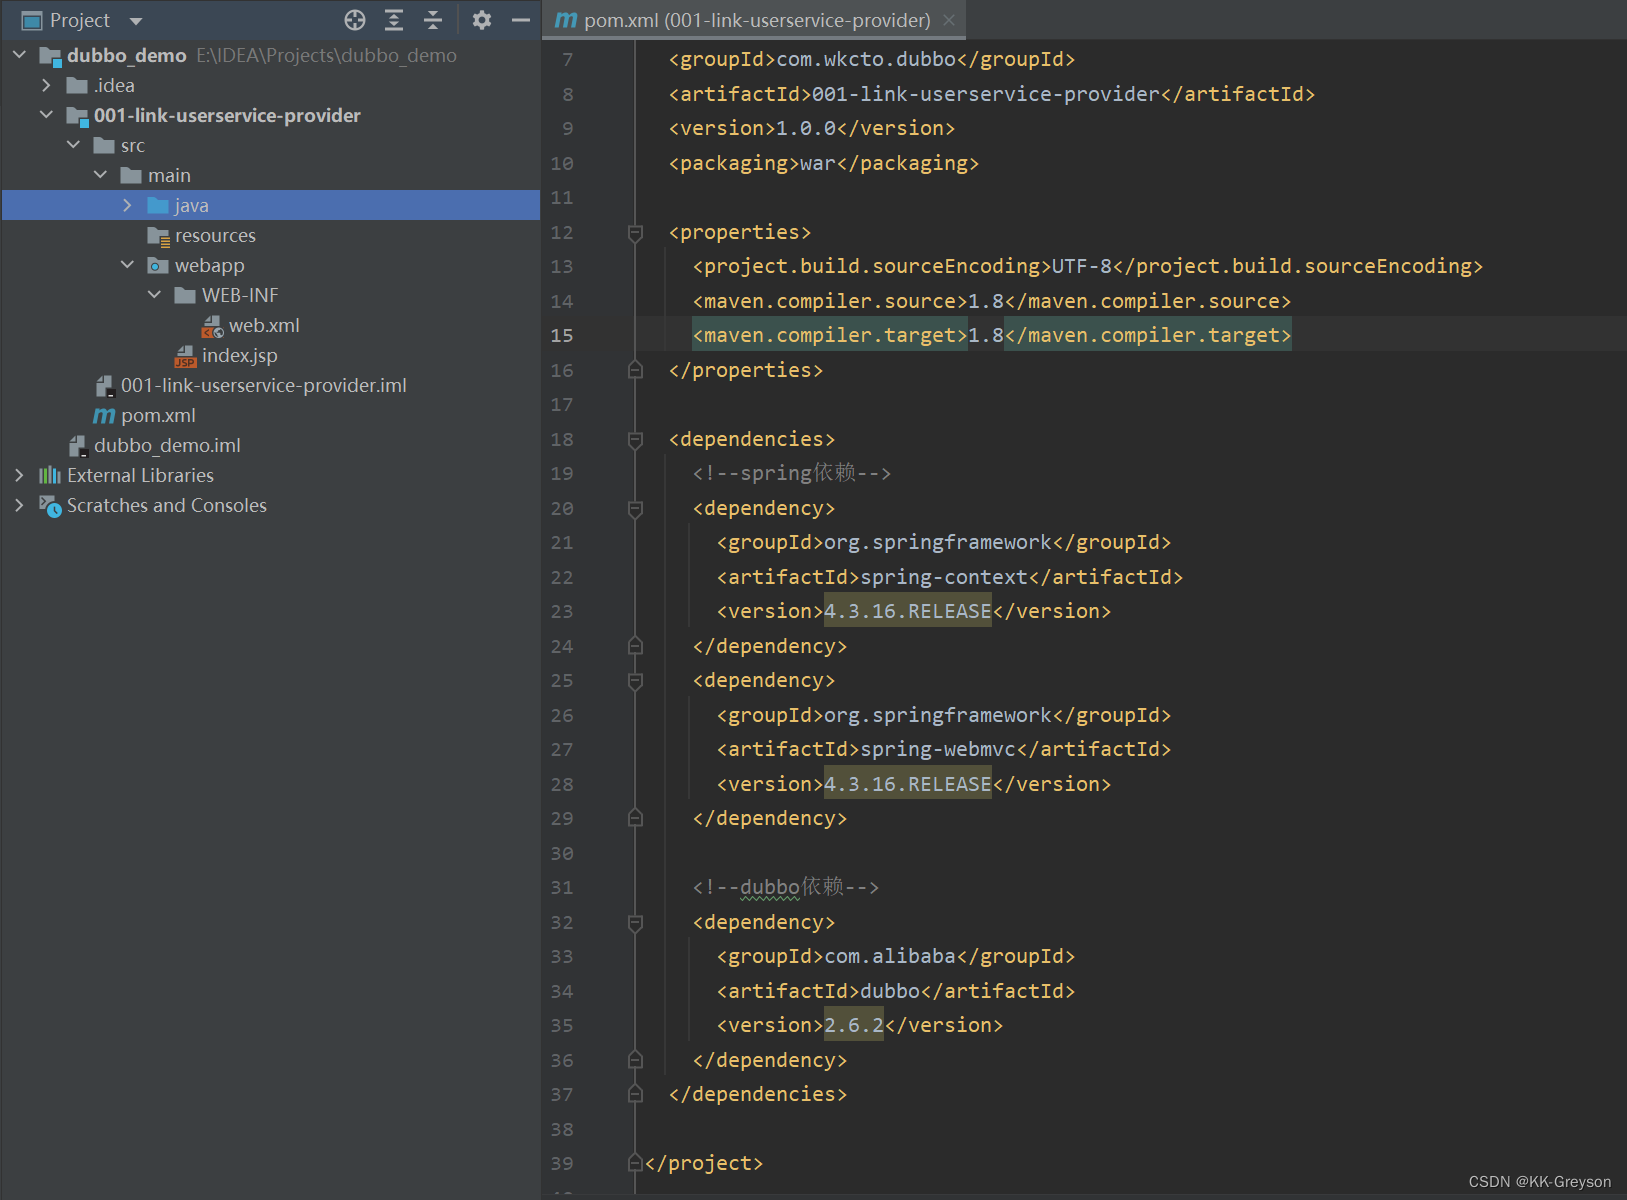Open the Project view dropdown arrow
The image size is (1627, 1200).
tap(136, 21)
